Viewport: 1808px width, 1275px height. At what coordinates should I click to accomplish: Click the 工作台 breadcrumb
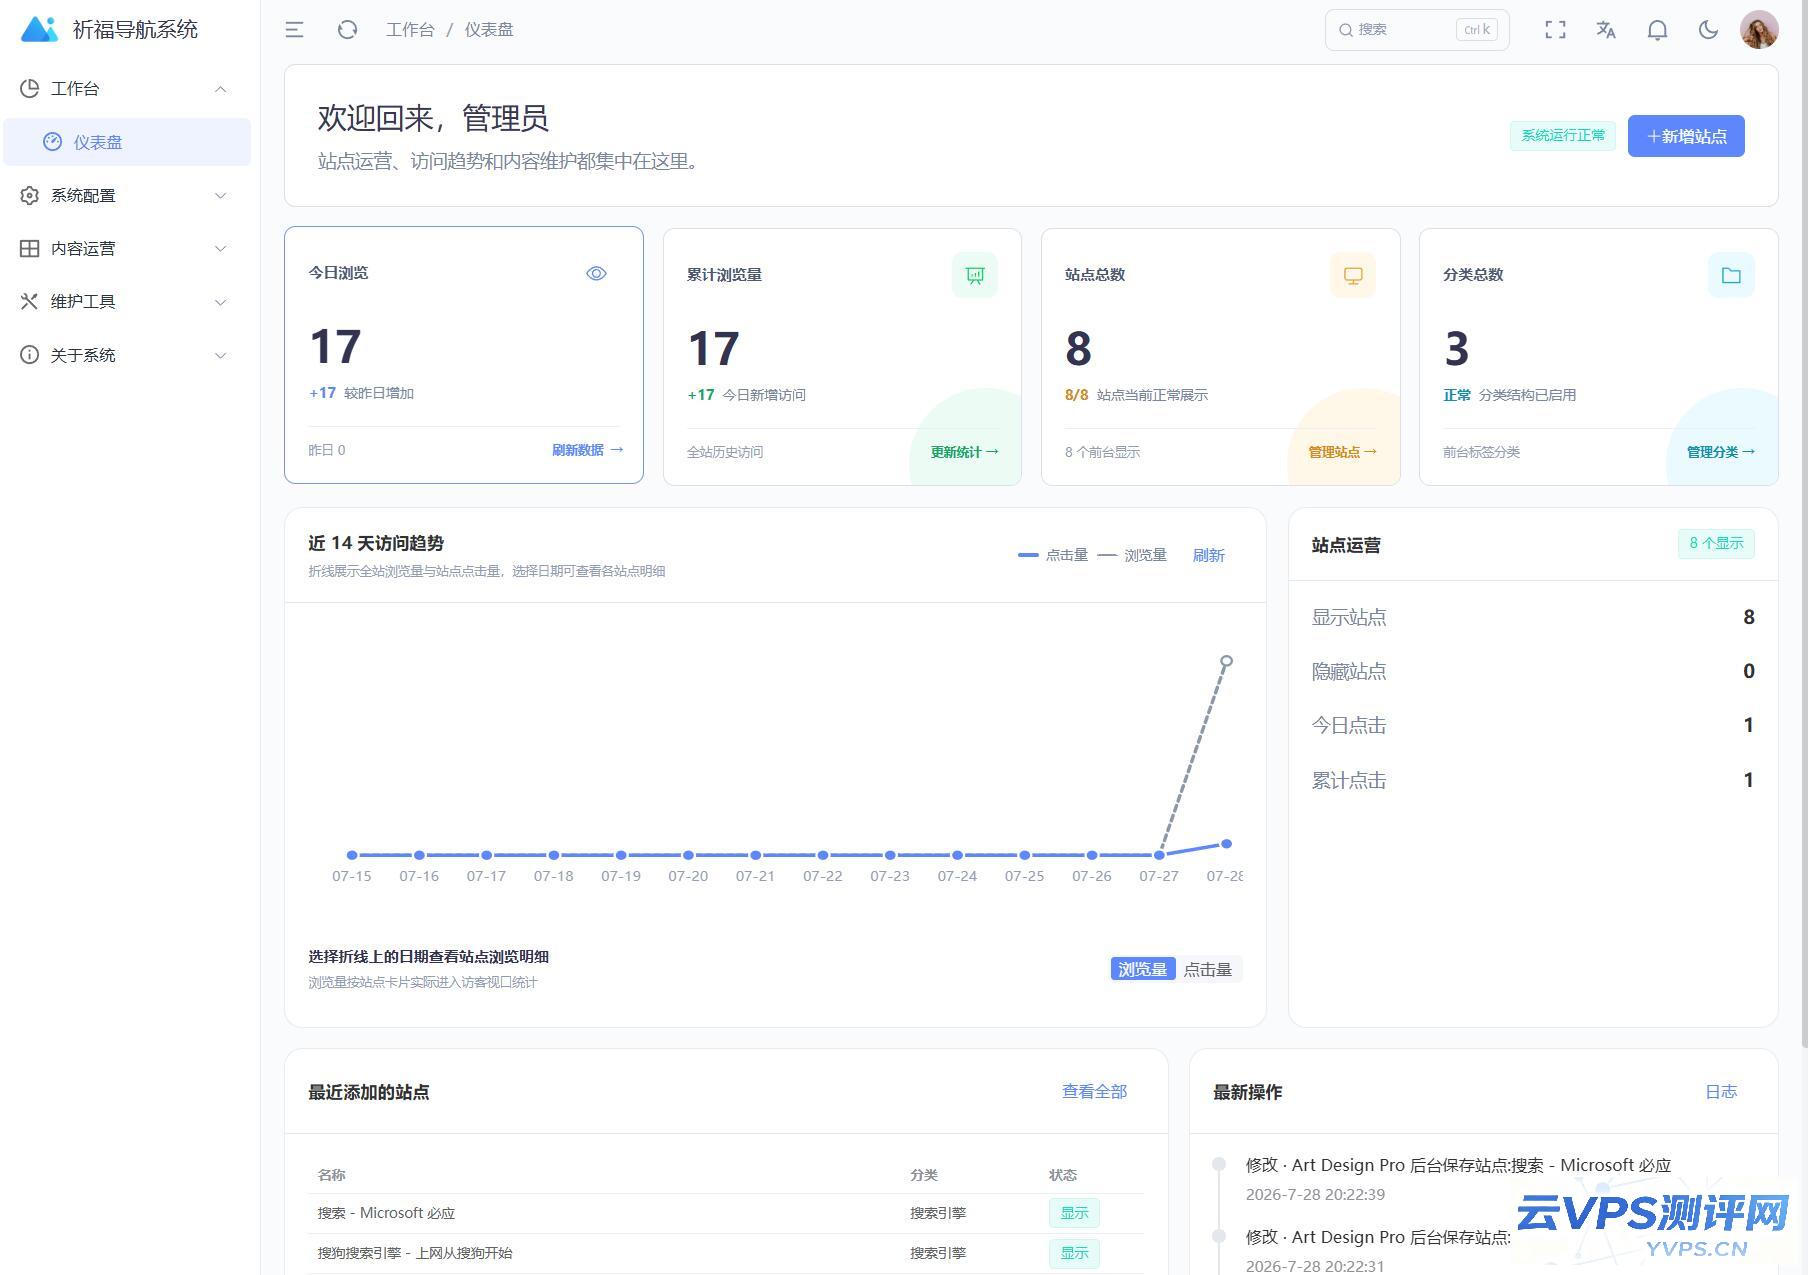pos(410,30)
